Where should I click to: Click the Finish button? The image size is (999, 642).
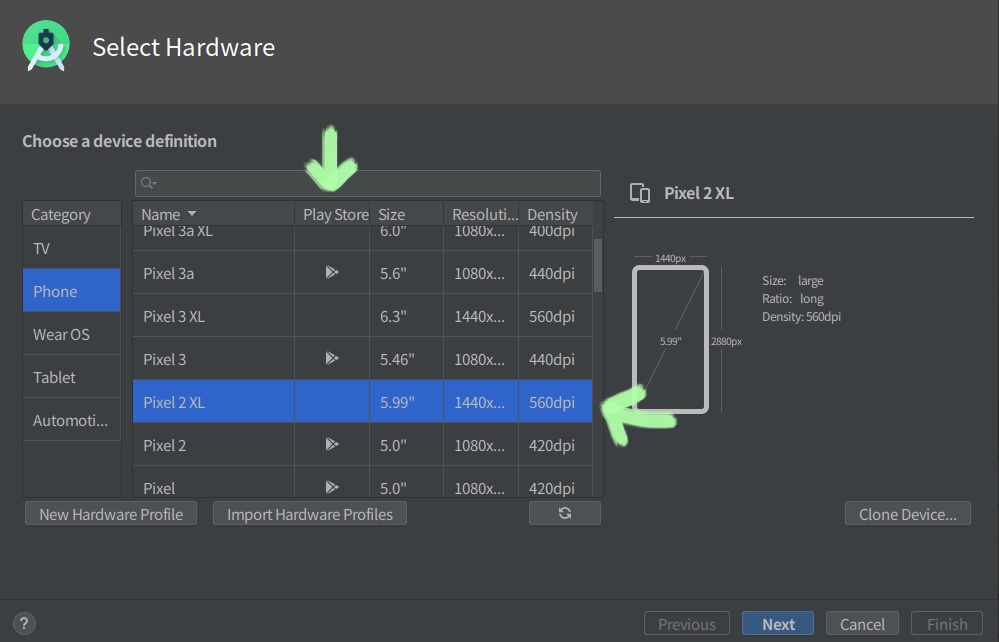[x=947, y=624]
